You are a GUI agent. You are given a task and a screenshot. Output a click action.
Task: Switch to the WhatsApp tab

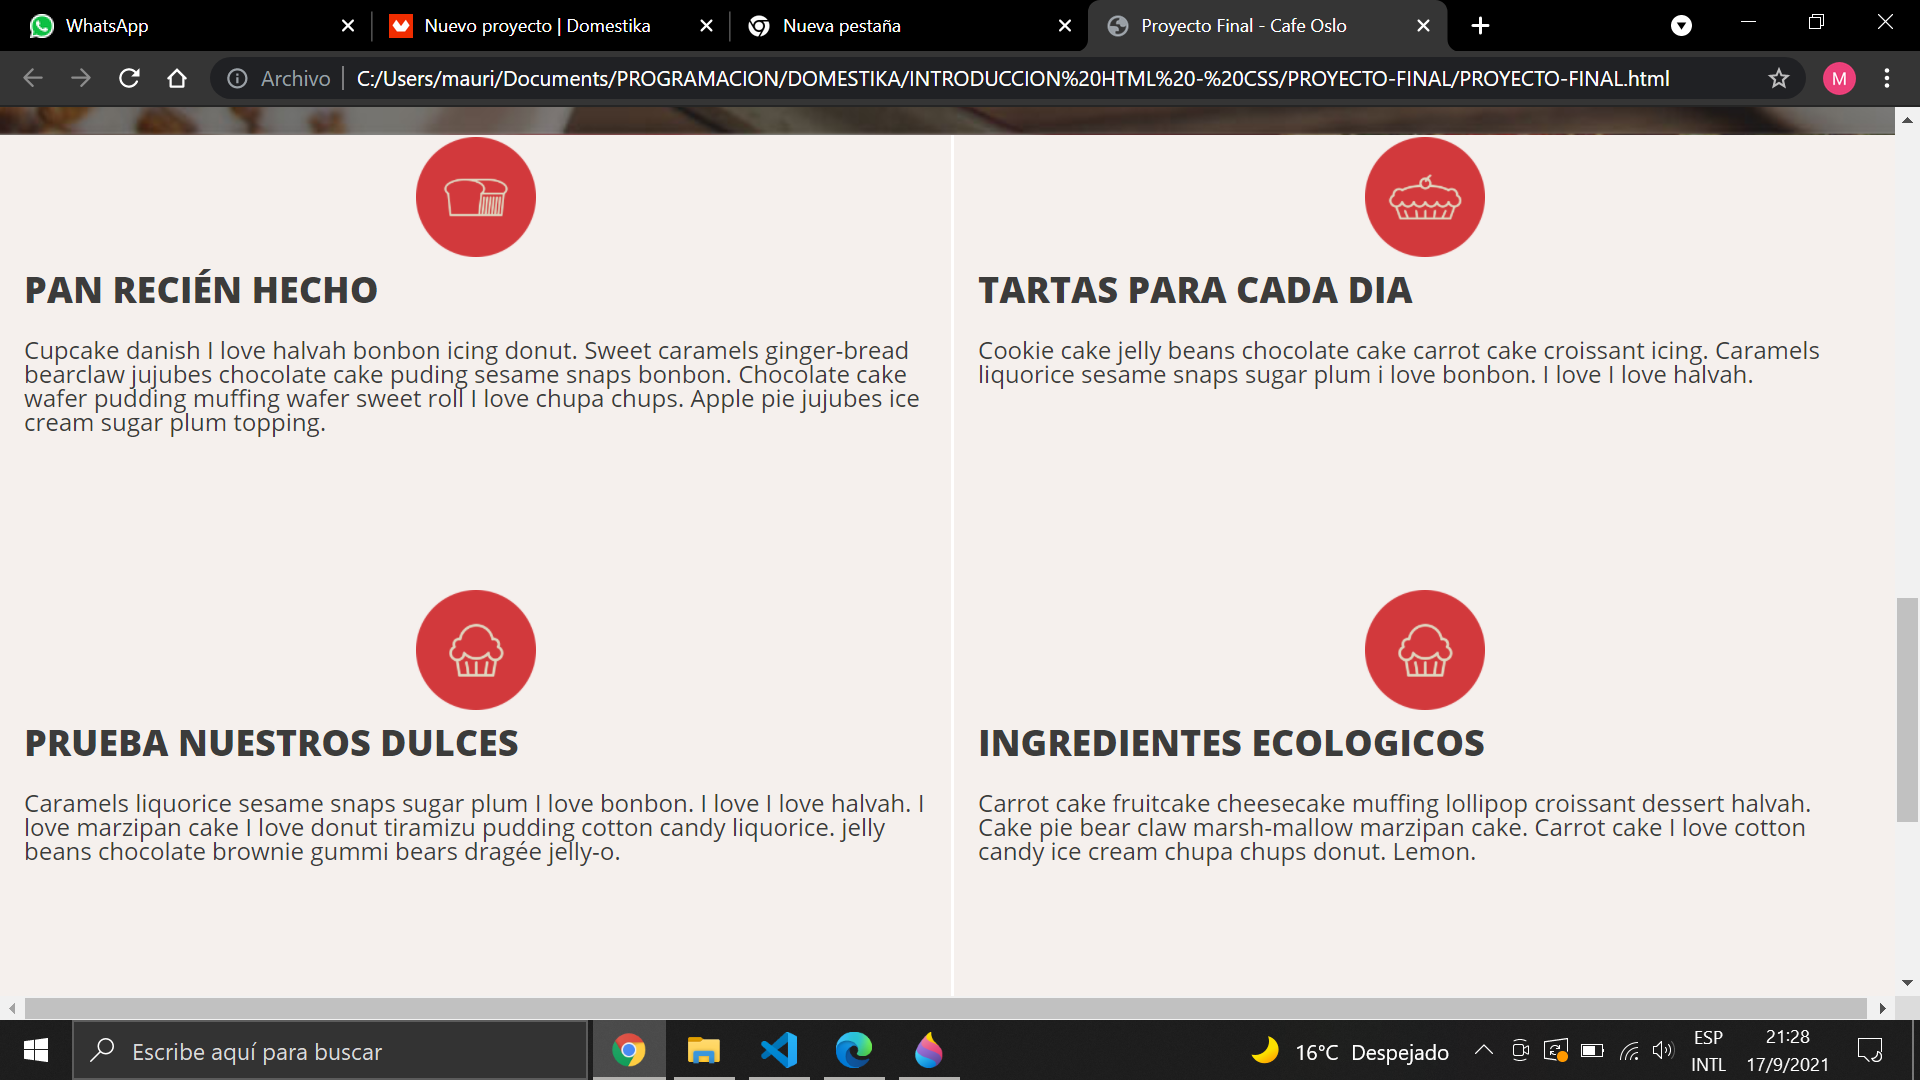(107, 26)
